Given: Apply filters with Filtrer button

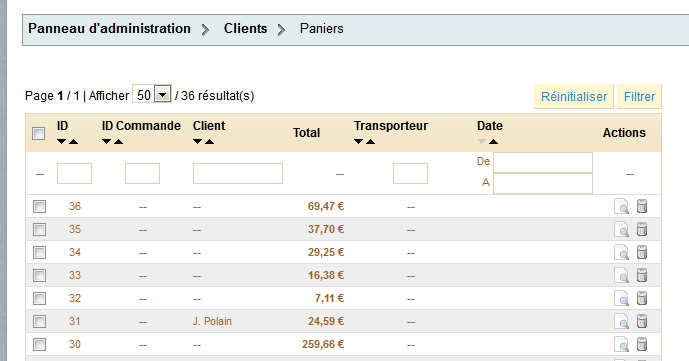Looking at the screenshot, I should click(639, 97).
